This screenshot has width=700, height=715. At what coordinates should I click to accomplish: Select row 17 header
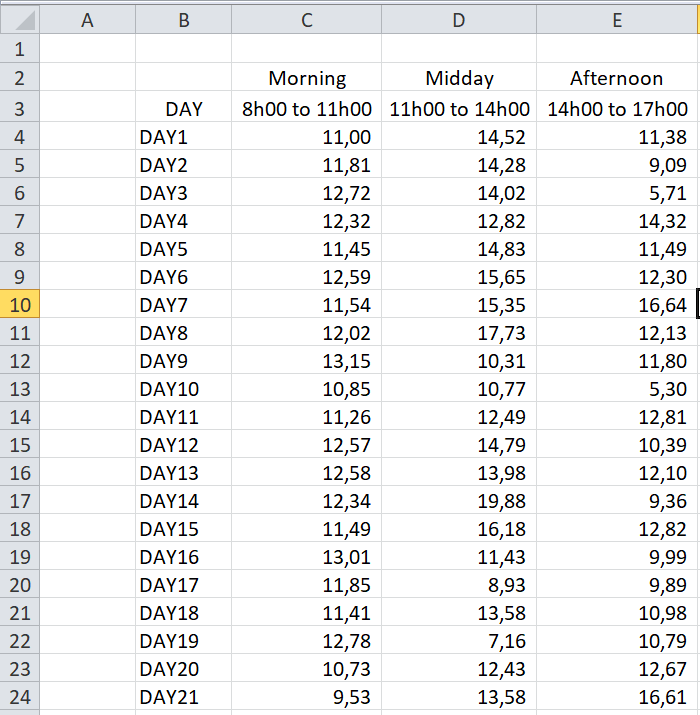[20, 501]
